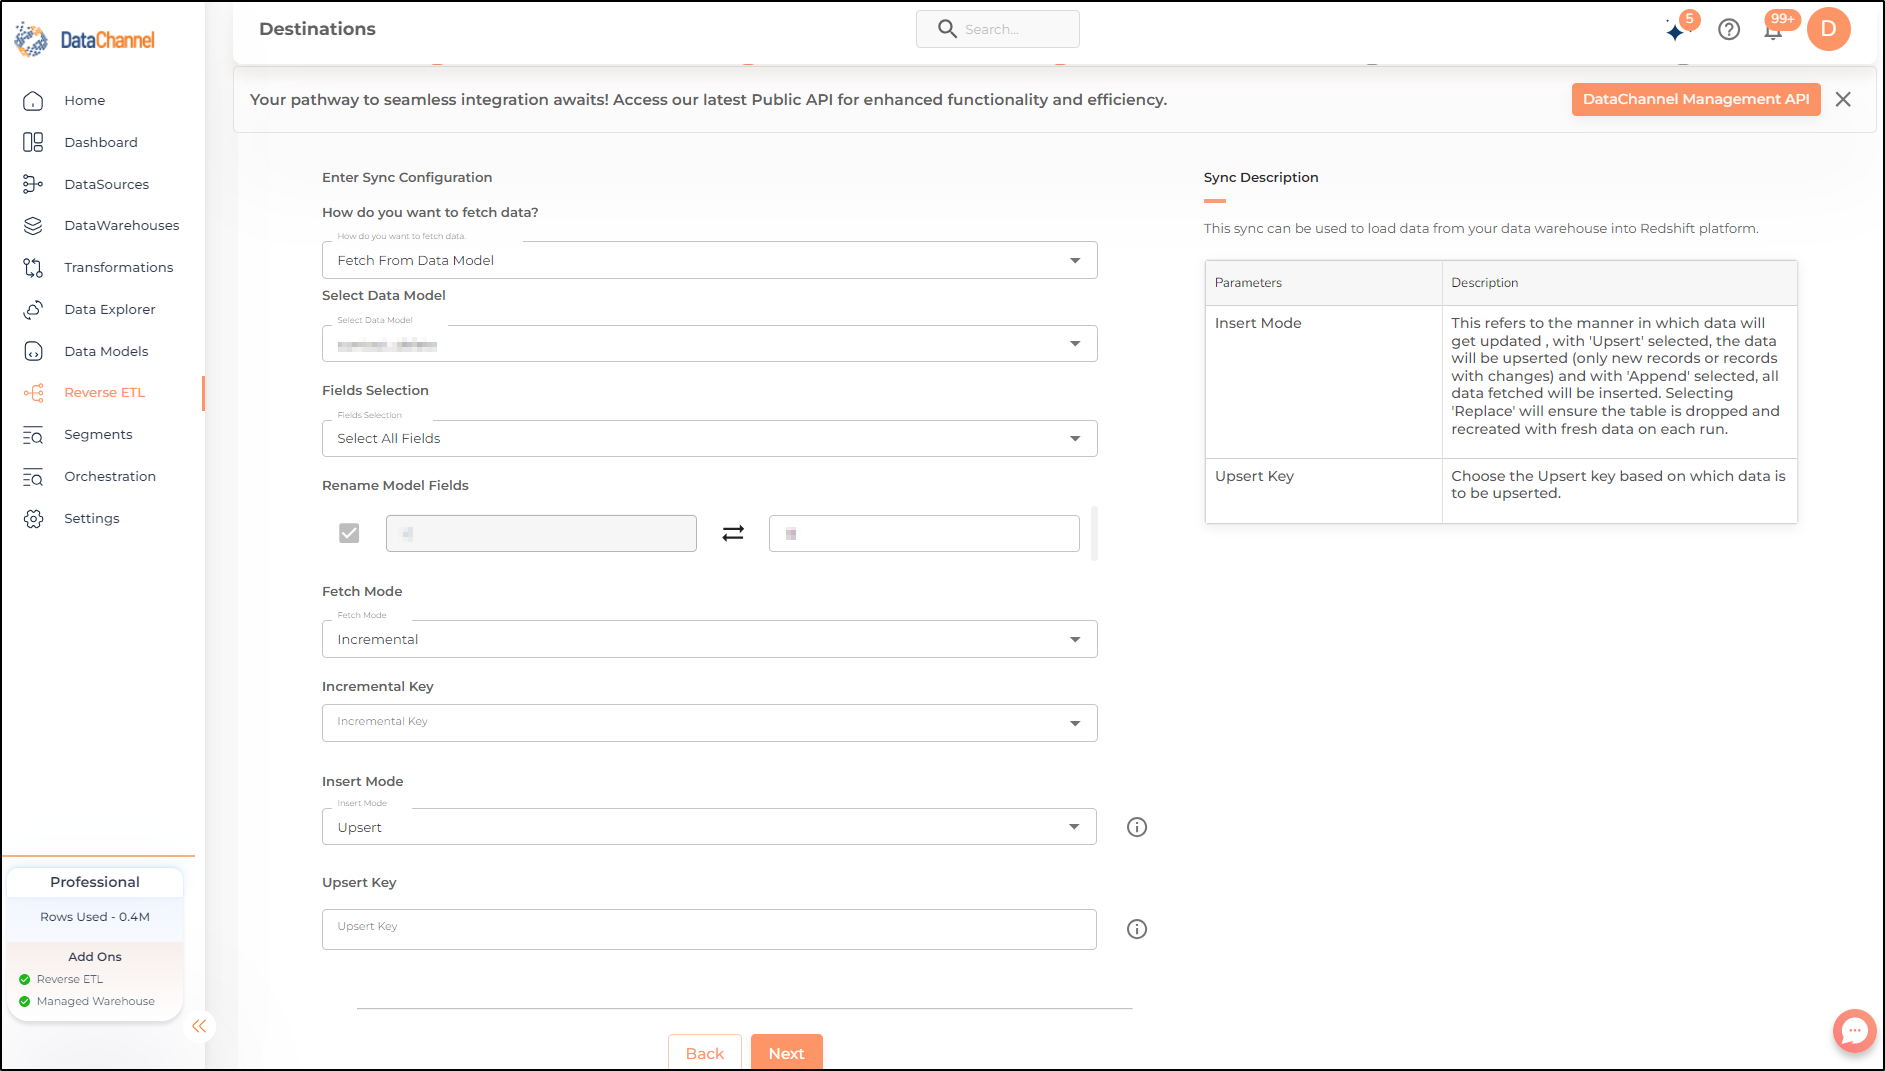Click the Professional plan label
The image size is (1885, 1071).
click(95, 882)
